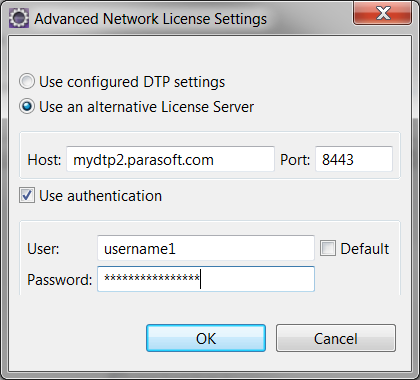Click the Port: label
The width and height of the screenshot is (420, 380).
295,160
